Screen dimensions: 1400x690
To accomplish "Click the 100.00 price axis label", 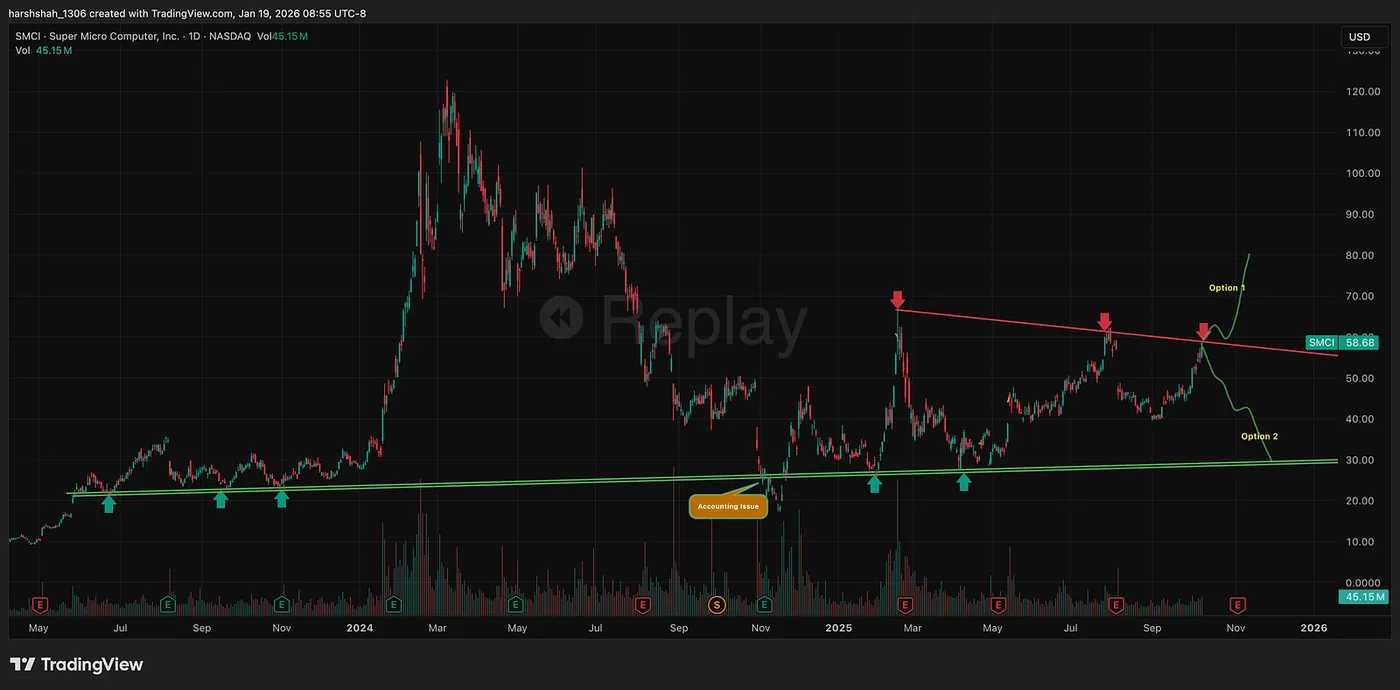I will click(1364, 173).
